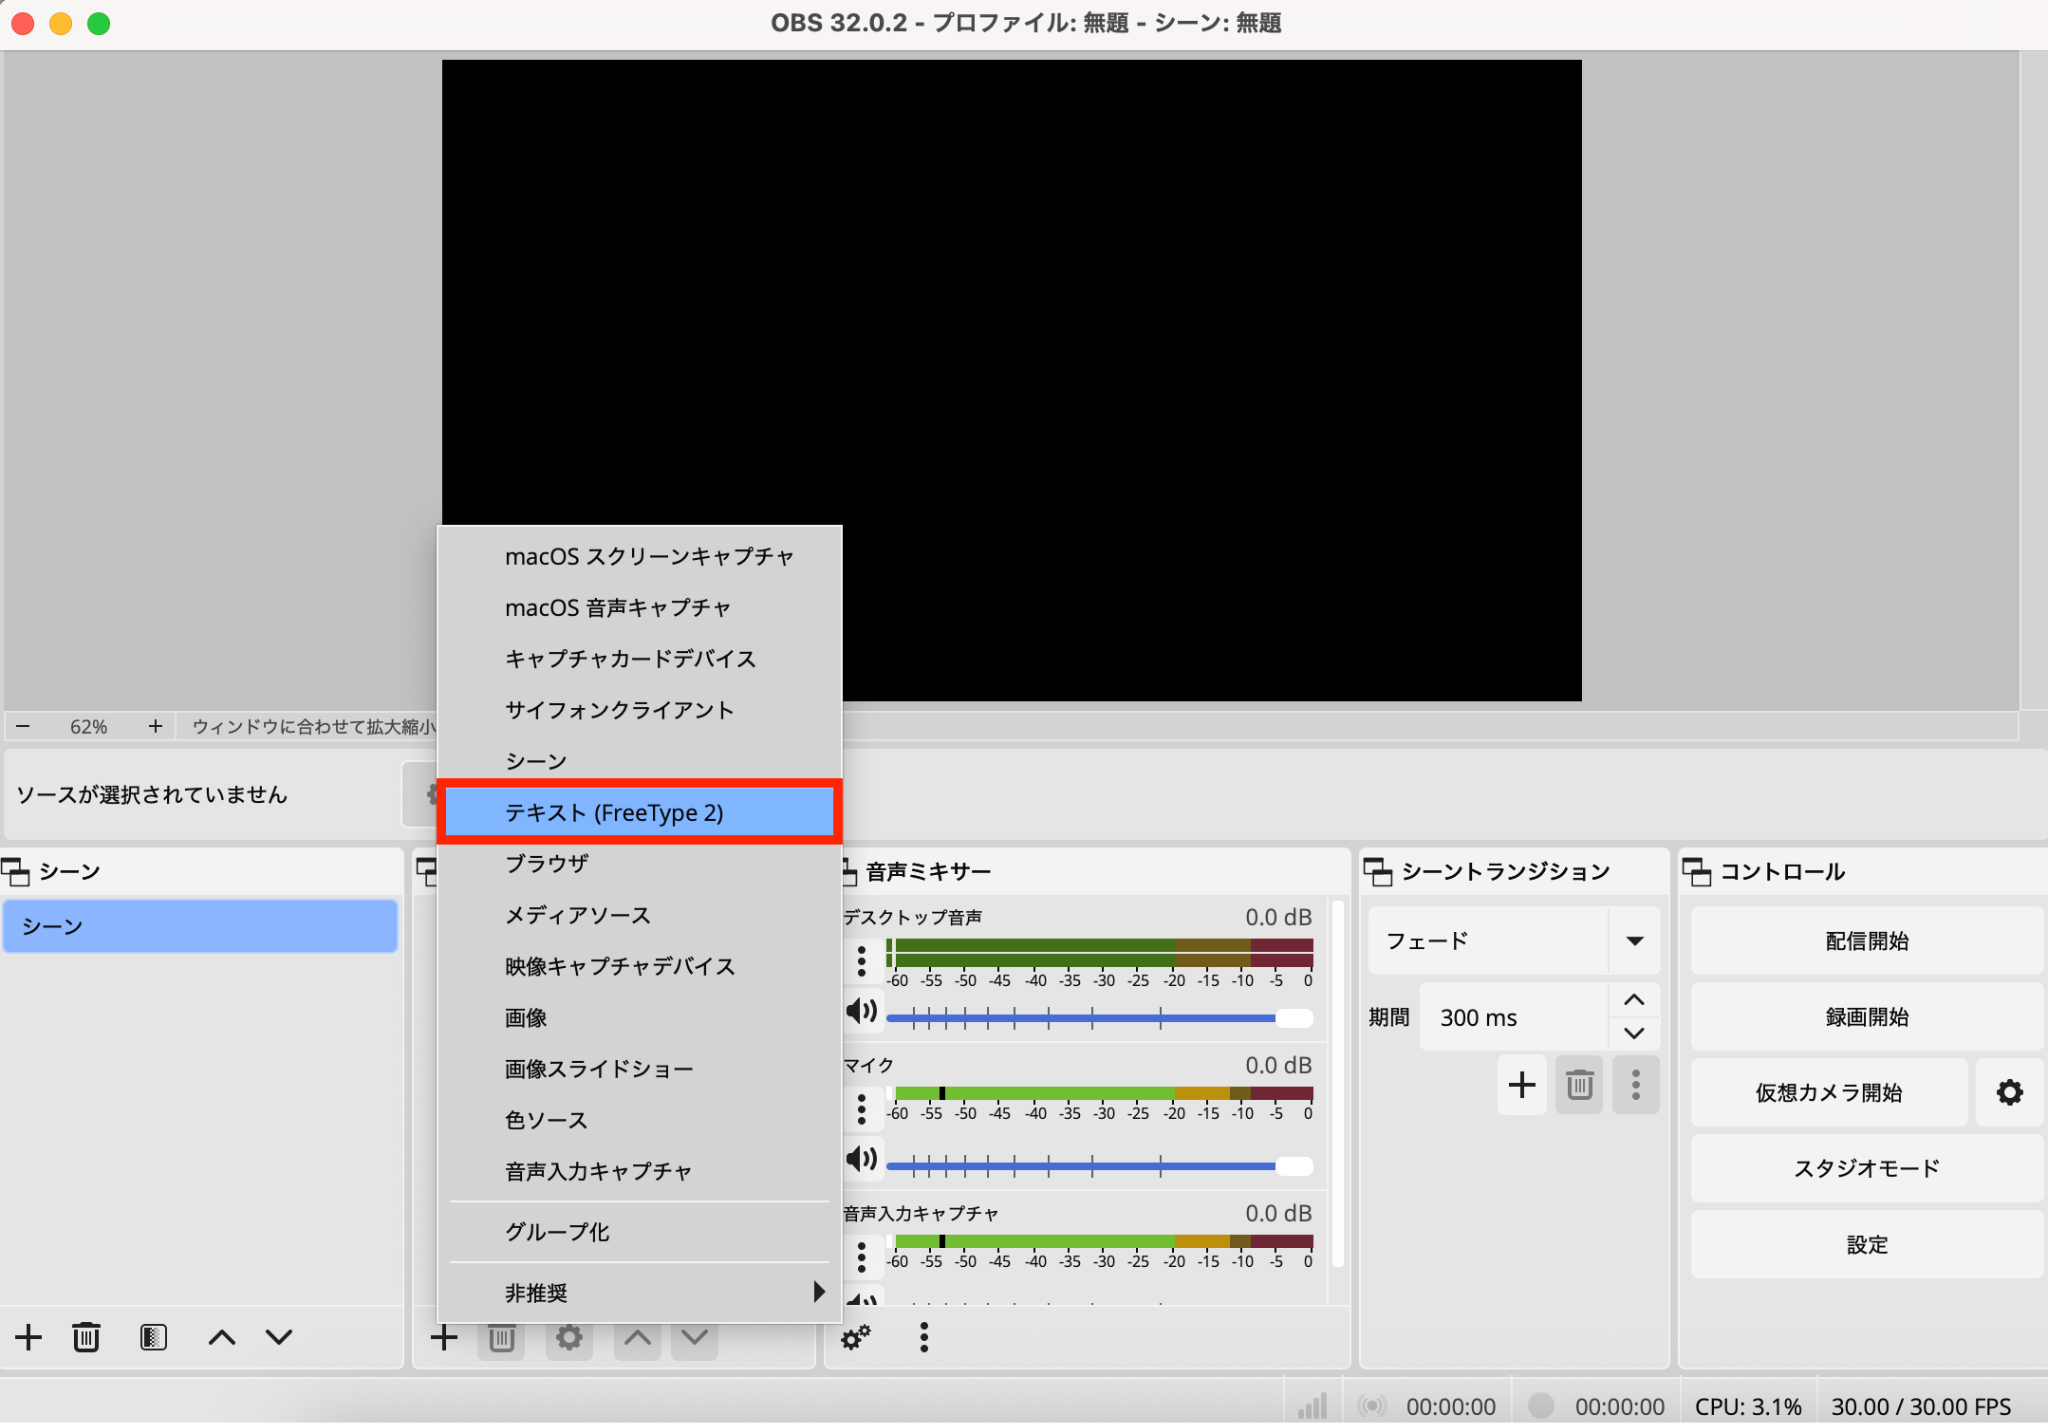The width and height of the screenshot is (2048, 1423).
Task: Open advanced audio properties gear in mixer
Action: (855, 1337)
